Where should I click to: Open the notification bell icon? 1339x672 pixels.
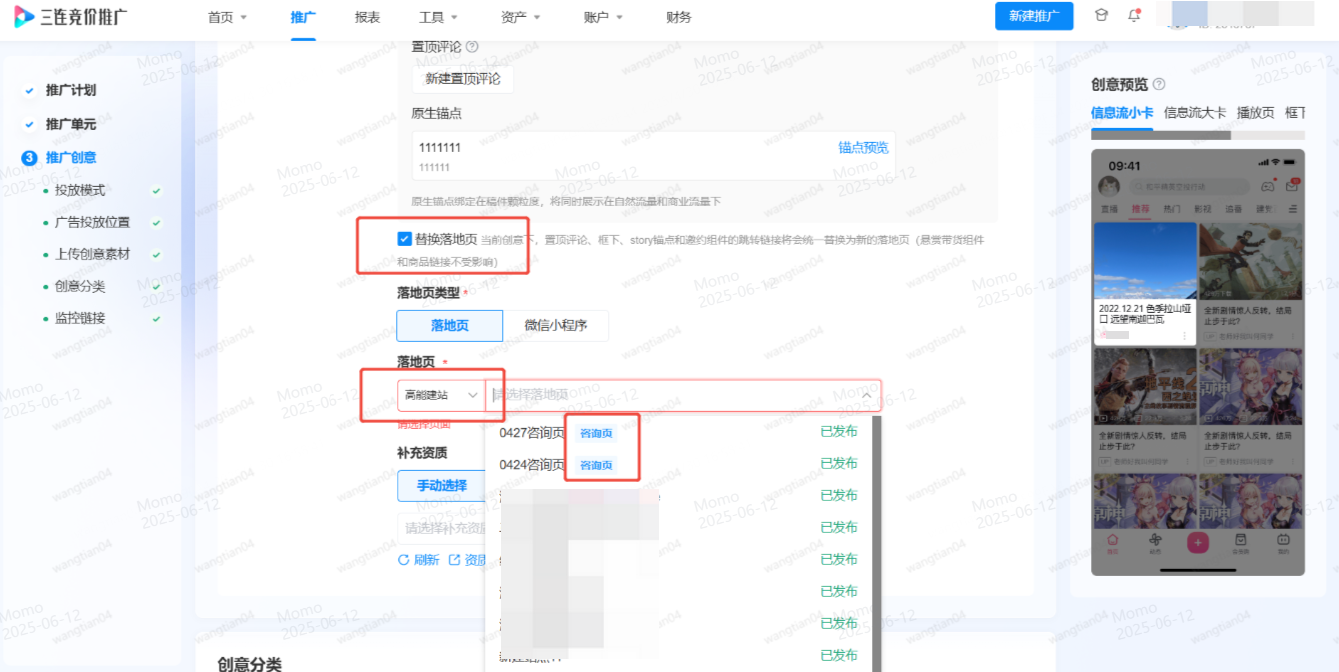[1134, 16]
